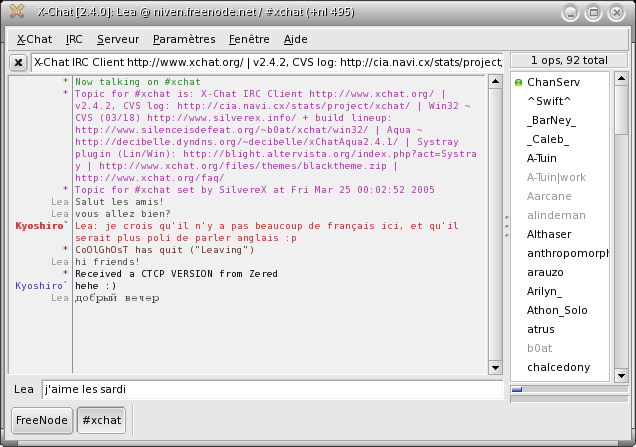
Task: Select user ^Swift^ in user list
Action: click(x=549, y=101)
